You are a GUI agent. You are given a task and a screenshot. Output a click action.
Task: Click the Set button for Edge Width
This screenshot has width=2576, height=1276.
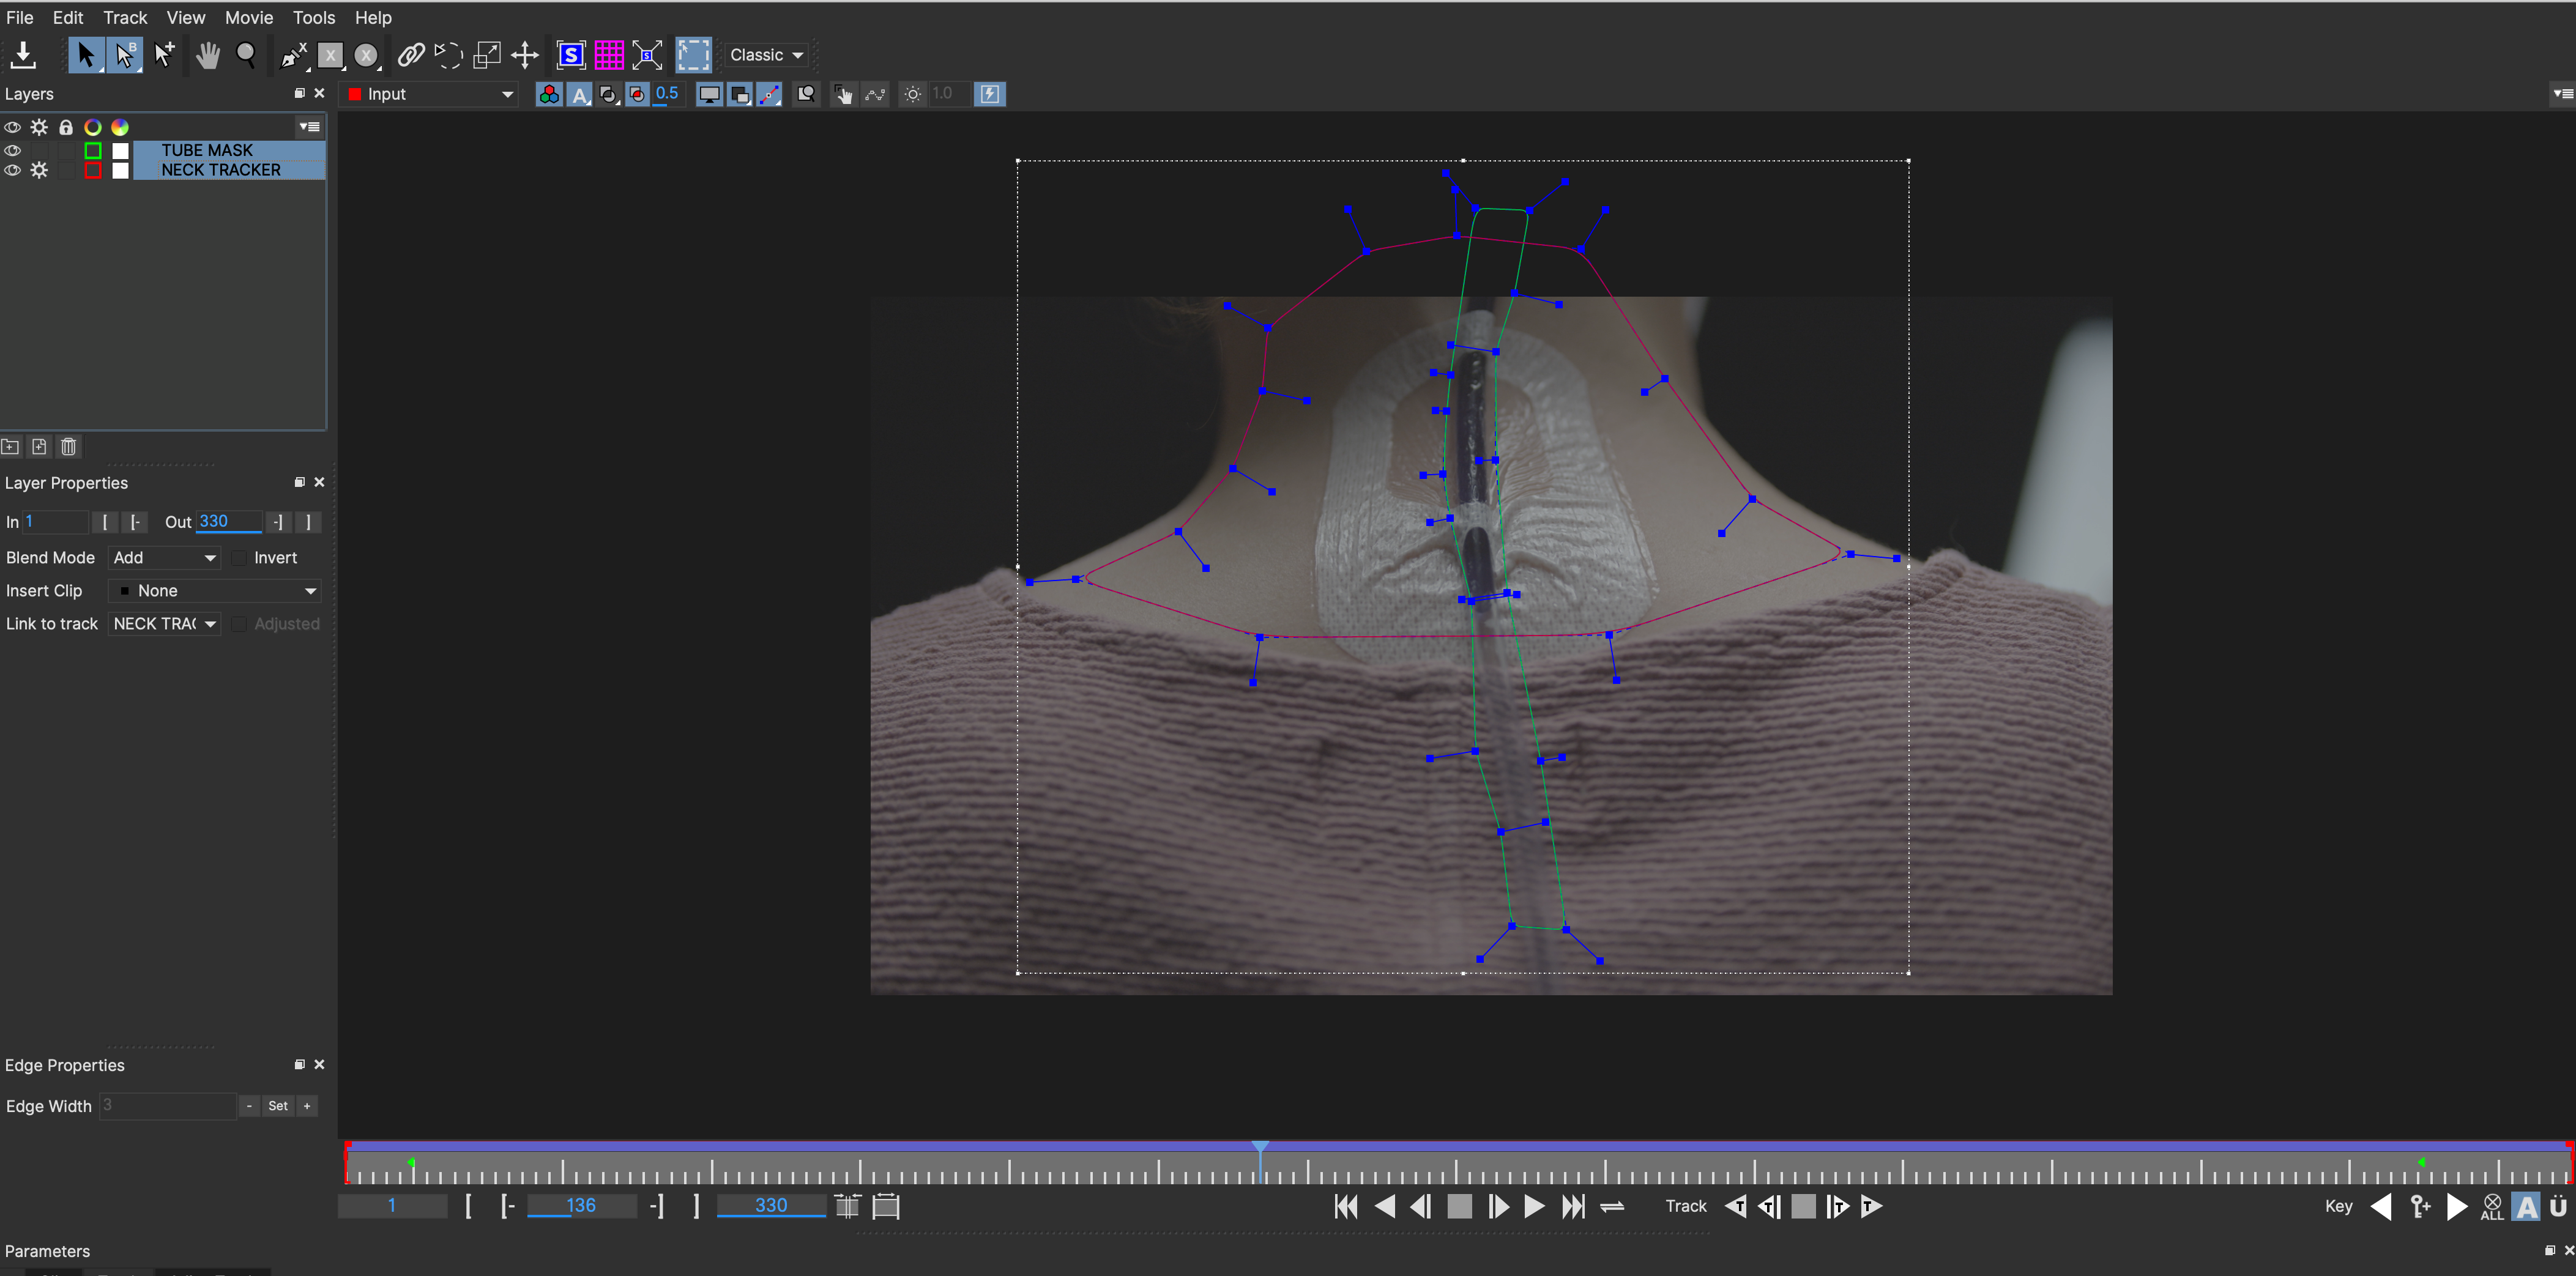pos(277,1106)
